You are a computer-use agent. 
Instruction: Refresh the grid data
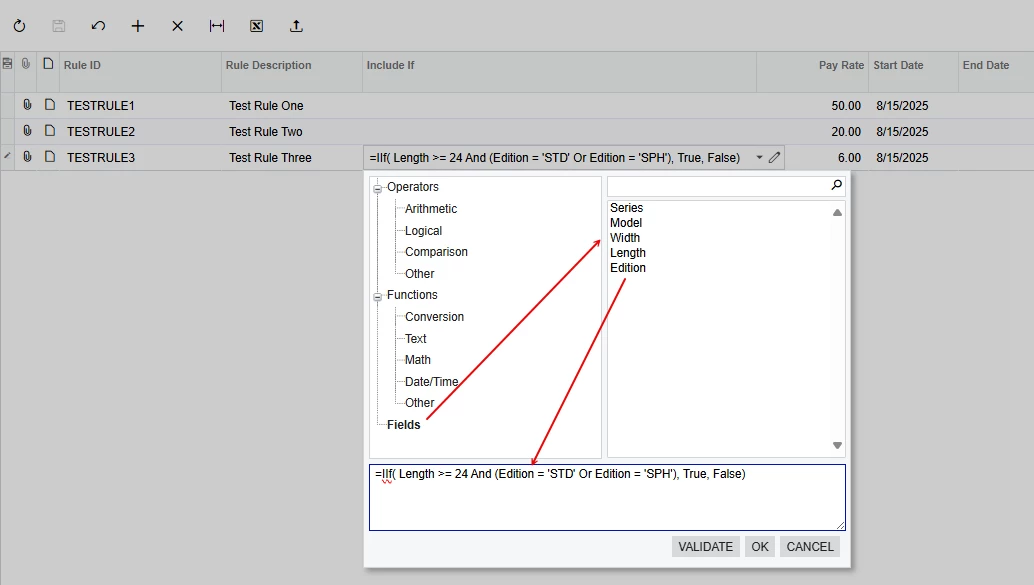click(x=19, y=26)
